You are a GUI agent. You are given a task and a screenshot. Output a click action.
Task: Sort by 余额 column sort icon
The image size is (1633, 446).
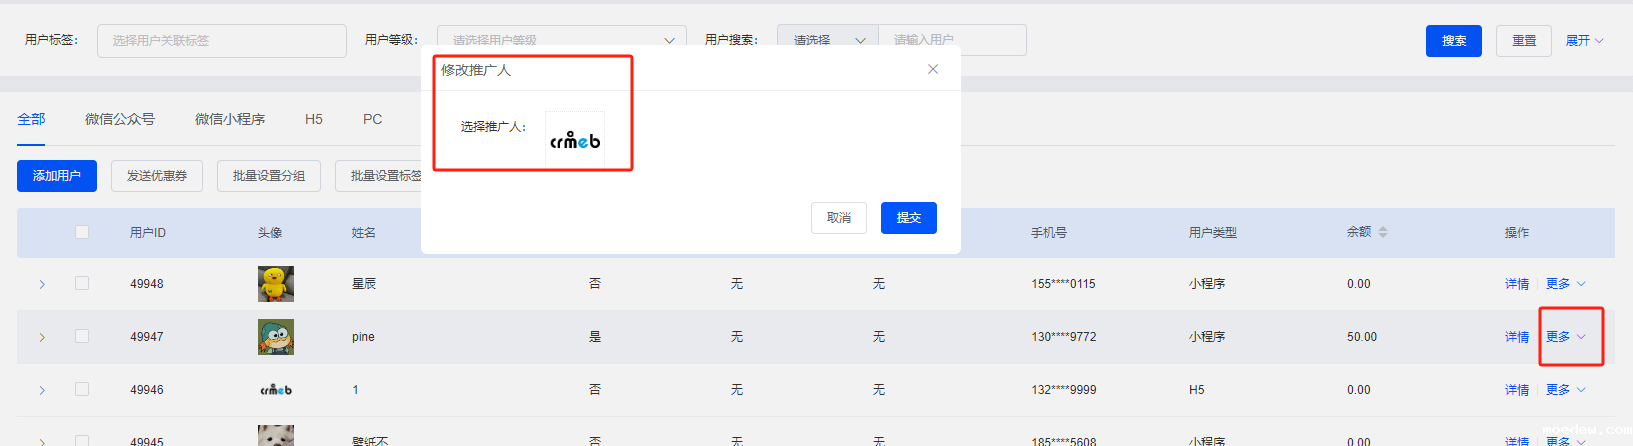tap(1383, 232)
